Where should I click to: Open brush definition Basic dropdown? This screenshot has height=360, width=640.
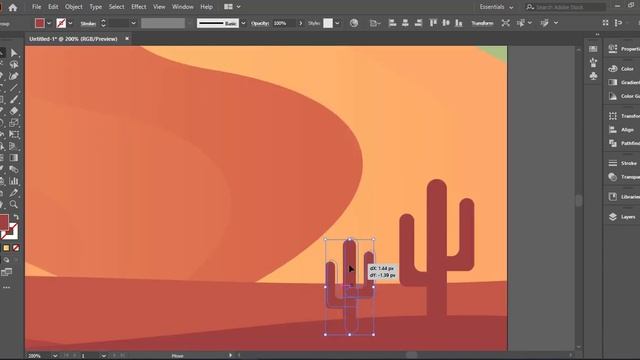point(244,23)
